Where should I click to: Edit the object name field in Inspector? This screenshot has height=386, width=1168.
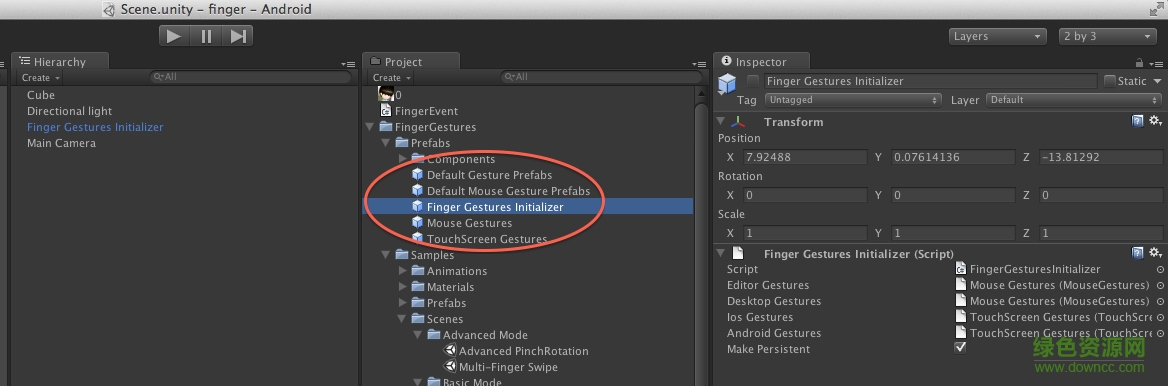tap(930, 80)
